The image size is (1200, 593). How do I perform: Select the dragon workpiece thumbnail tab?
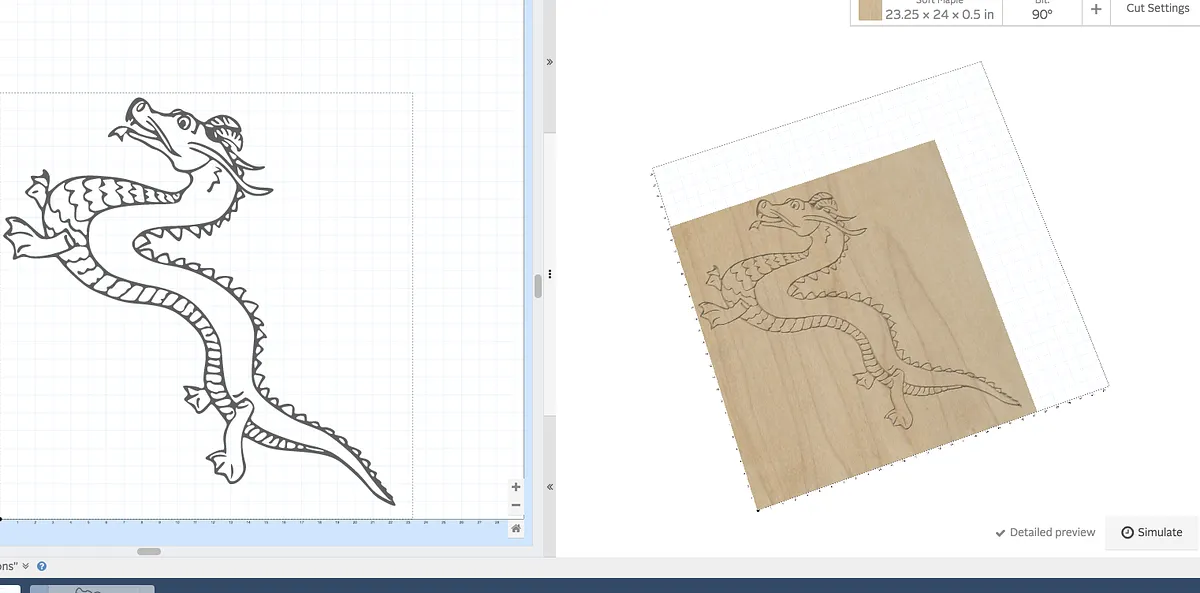(92, 588)
